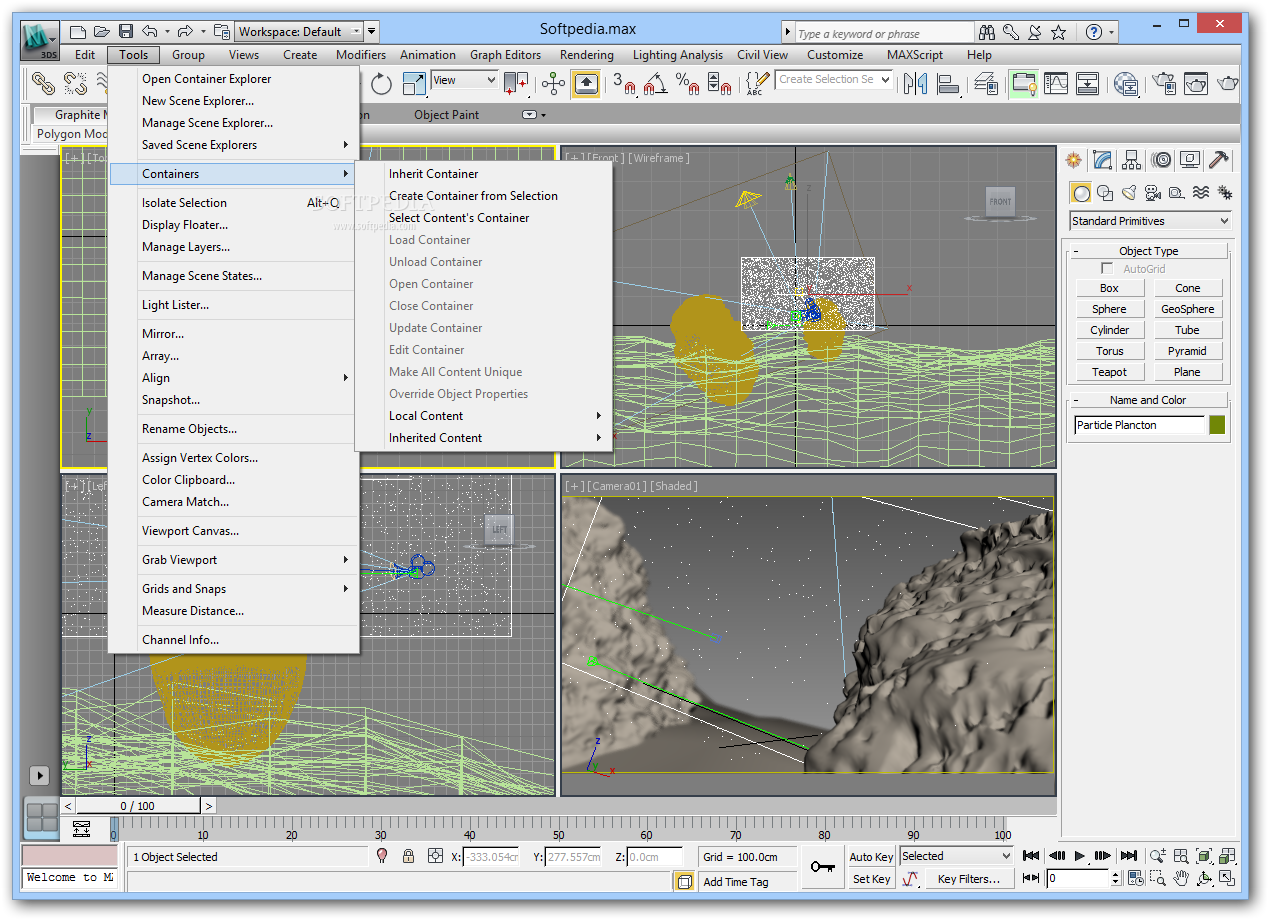
Task: Open the Modify panel tab icon
Action: [1103, 160]
